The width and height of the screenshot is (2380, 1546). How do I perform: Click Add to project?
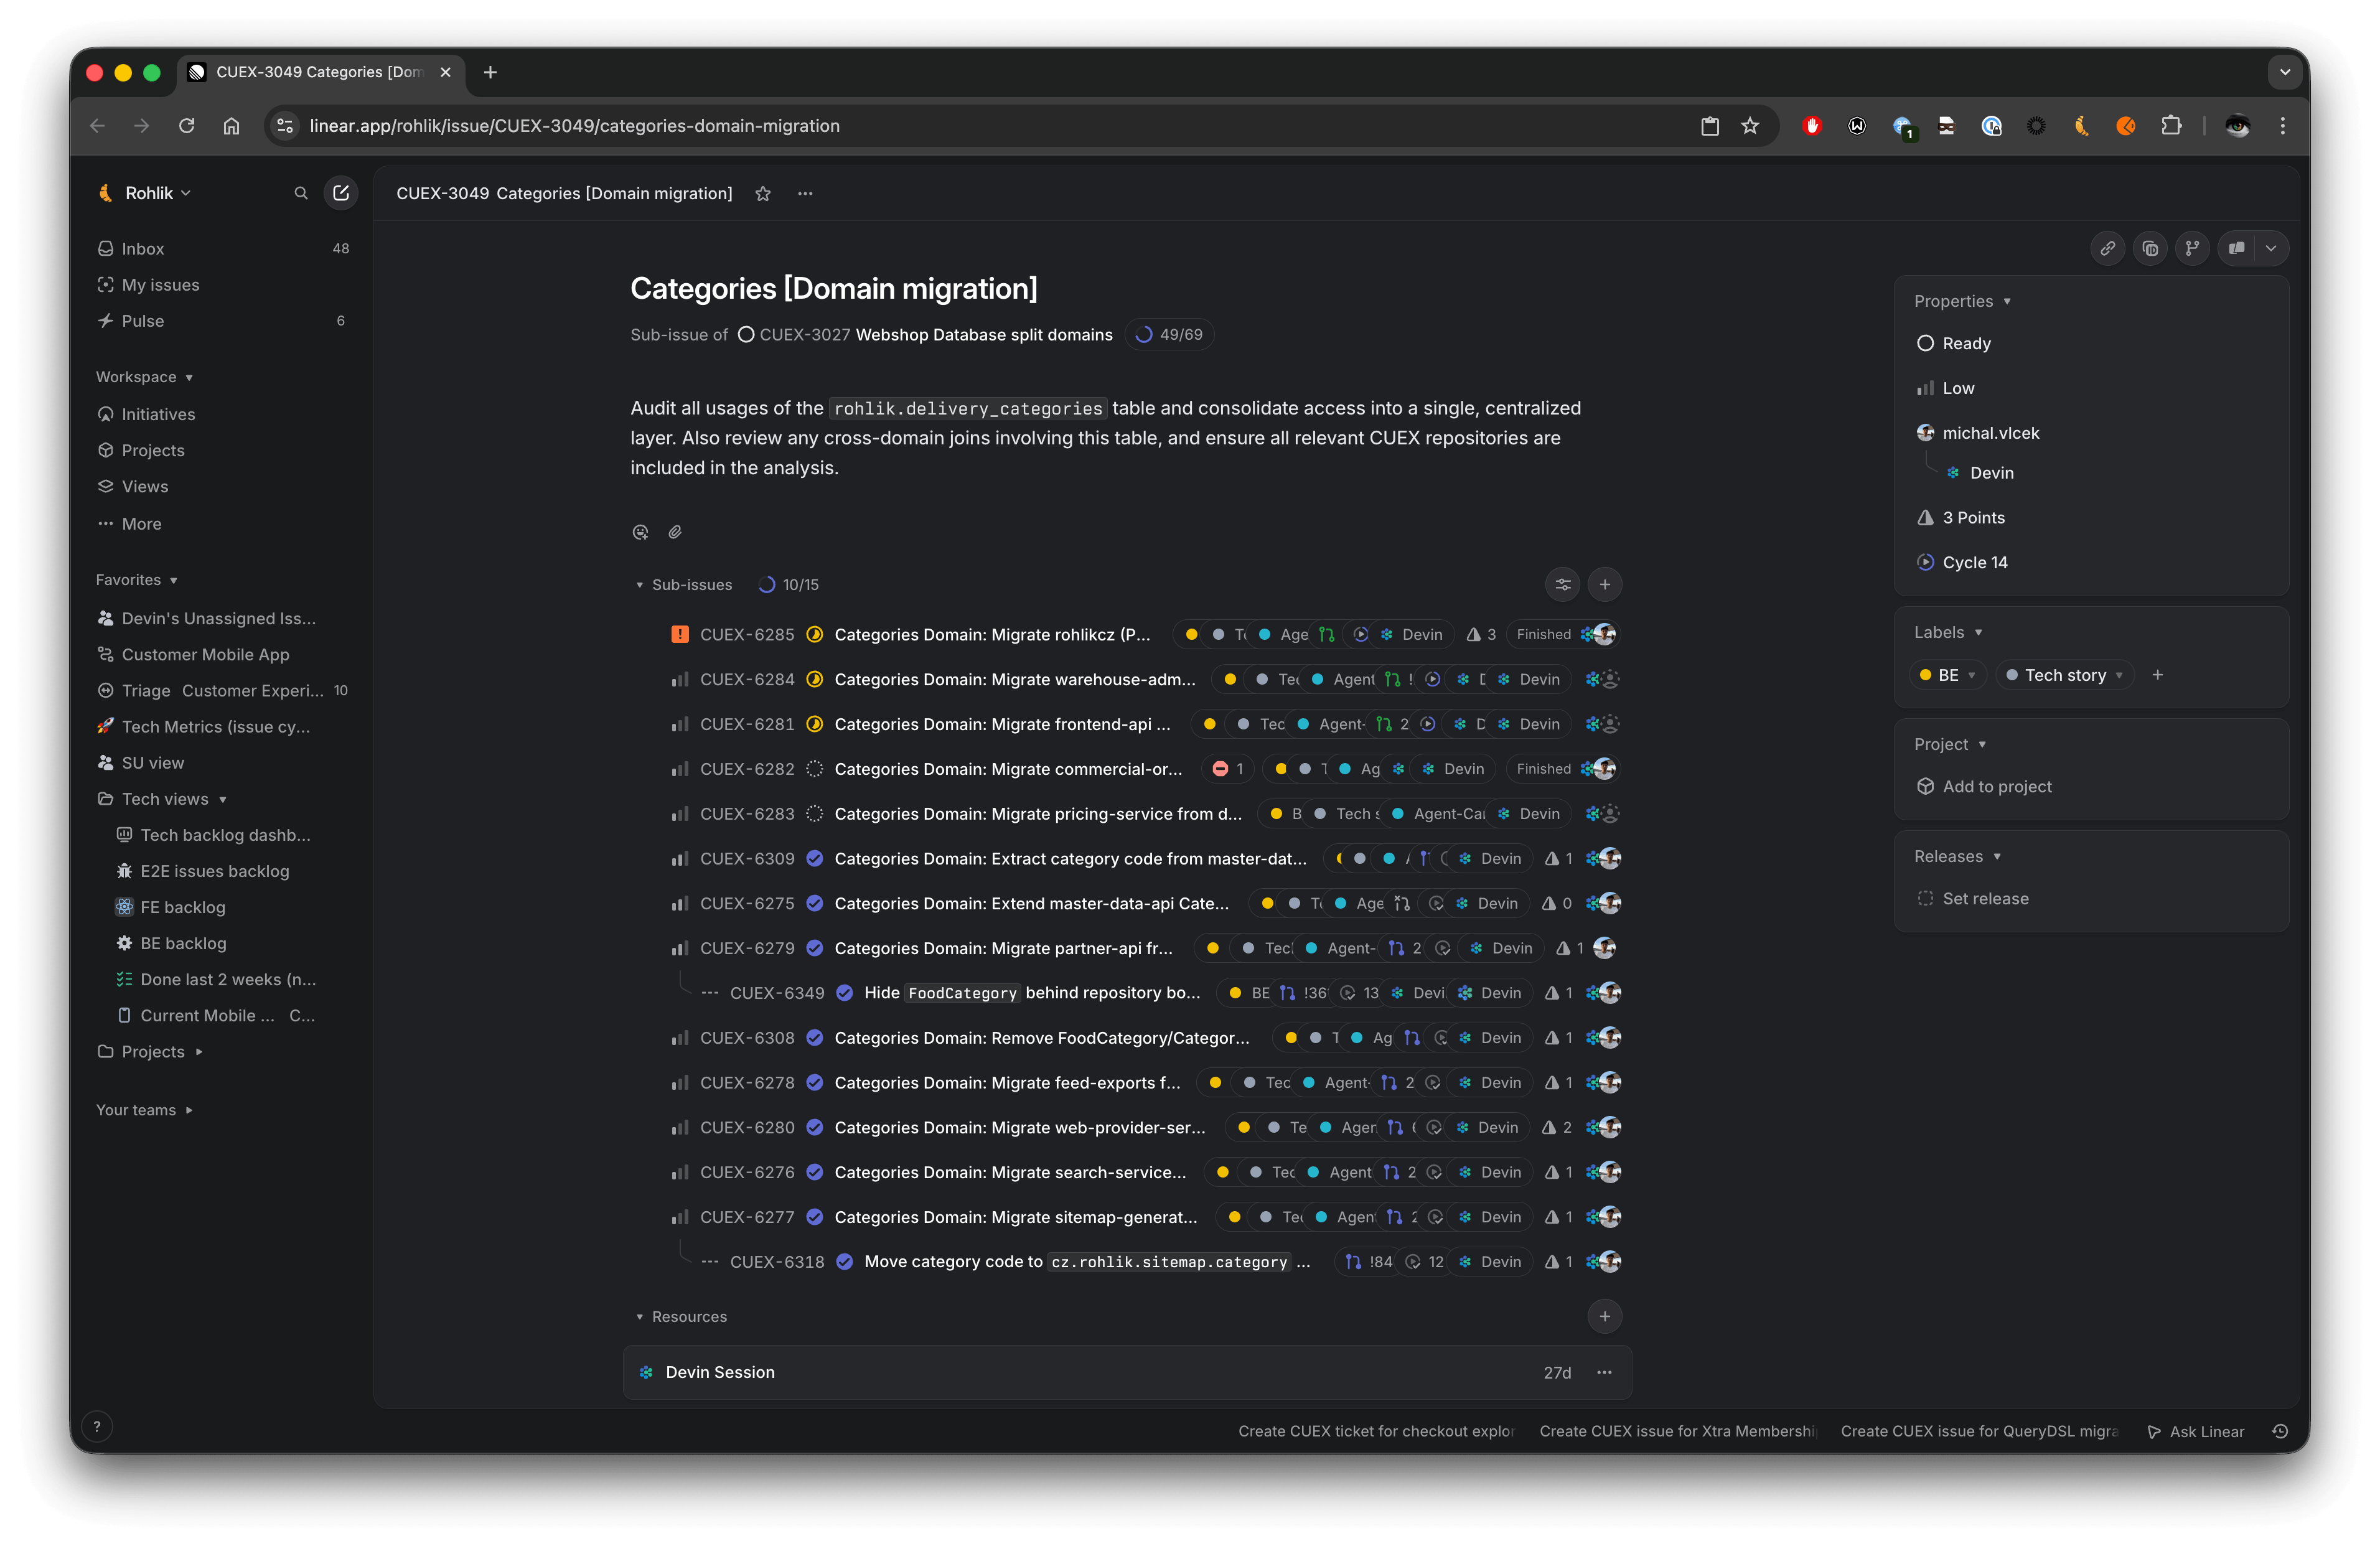(x=1996, y=786)
